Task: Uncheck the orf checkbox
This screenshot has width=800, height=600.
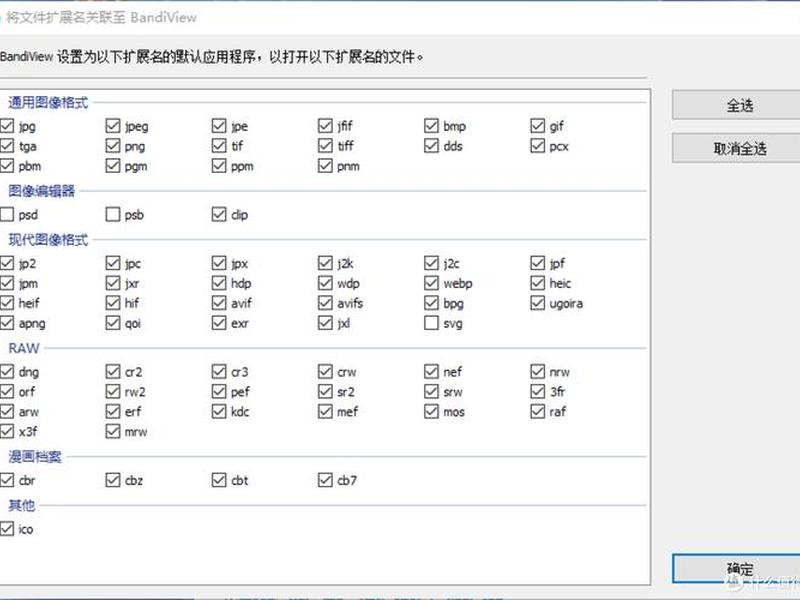Action: pyautogui.click(x=7, y=391)
